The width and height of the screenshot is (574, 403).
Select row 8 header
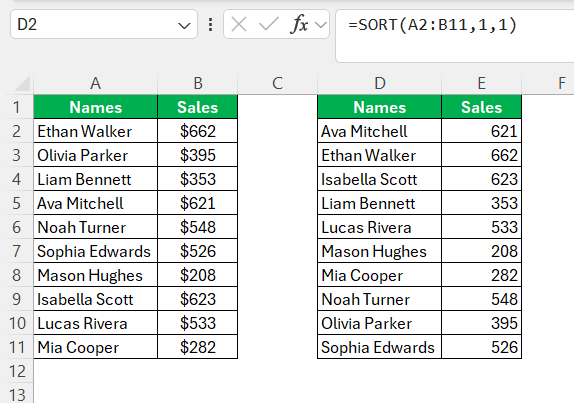coord(16,275)
